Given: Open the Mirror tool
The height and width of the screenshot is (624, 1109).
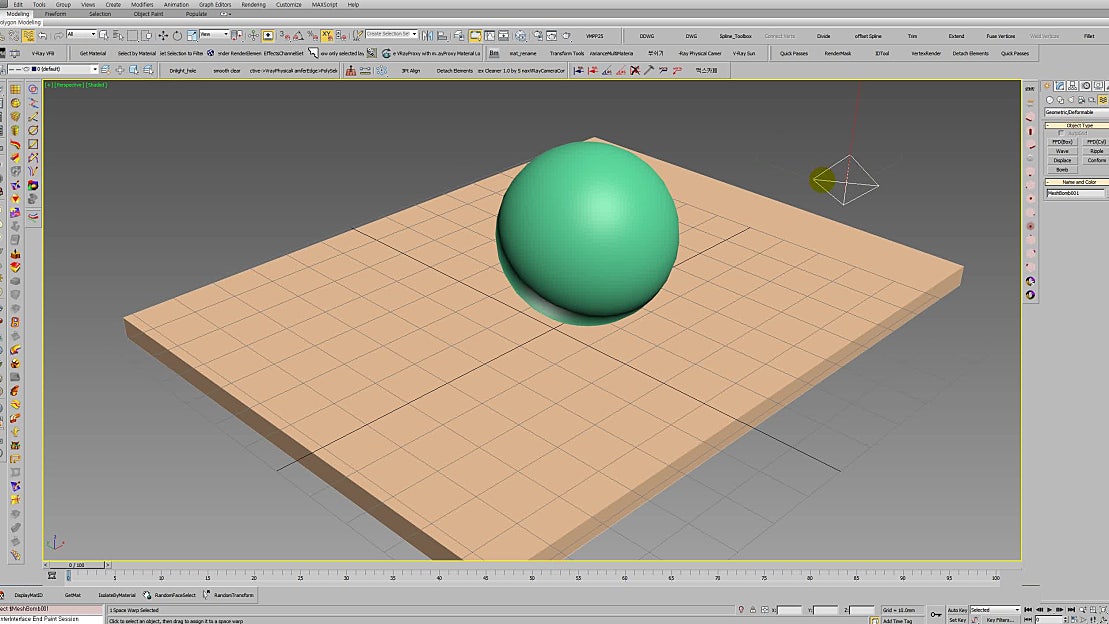Looking at the screenshot, I should point(427,36).
